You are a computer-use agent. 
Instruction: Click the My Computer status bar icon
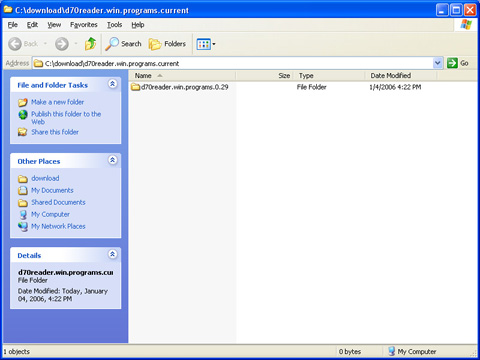pos(391,351)
